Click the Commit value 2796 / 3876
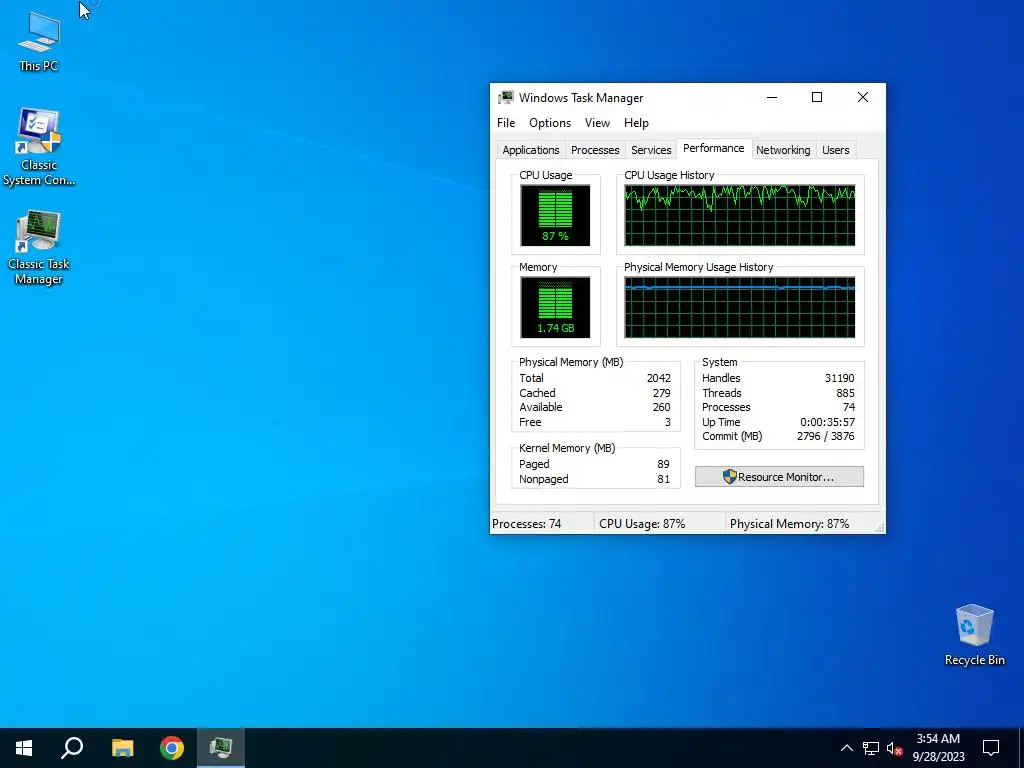Image resolution: width=1024 pixels, height=768 pixels. [825, 436]
